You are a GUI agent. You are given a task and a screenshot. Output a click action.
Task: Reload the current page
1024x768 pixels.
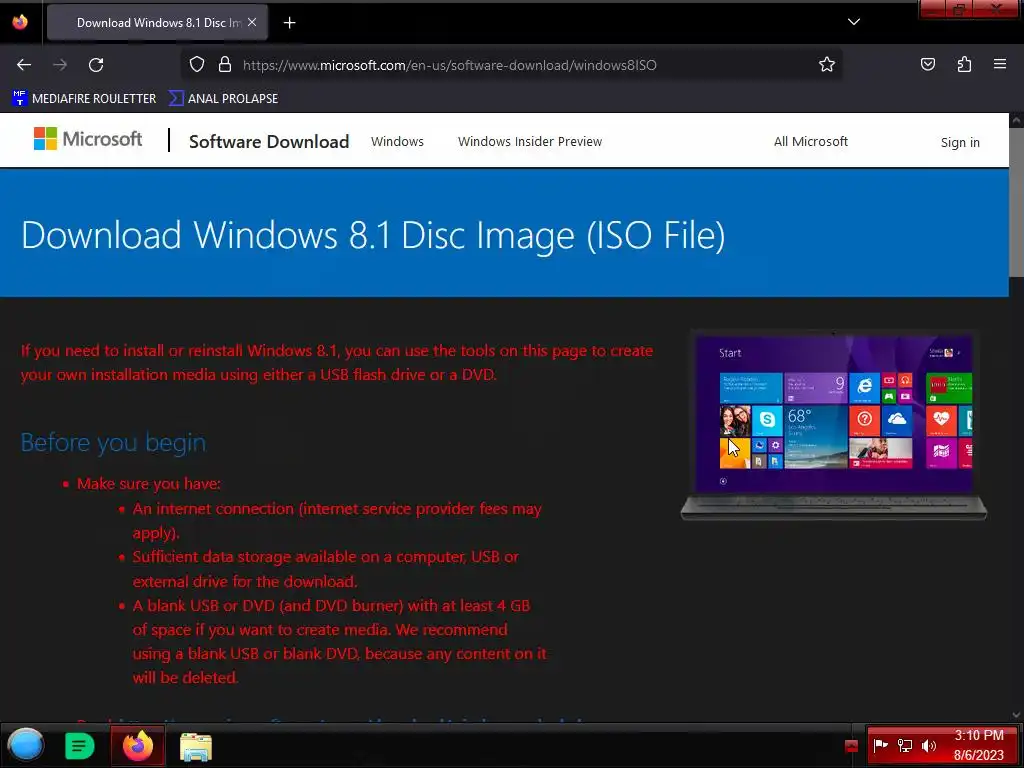click(96, 65)
